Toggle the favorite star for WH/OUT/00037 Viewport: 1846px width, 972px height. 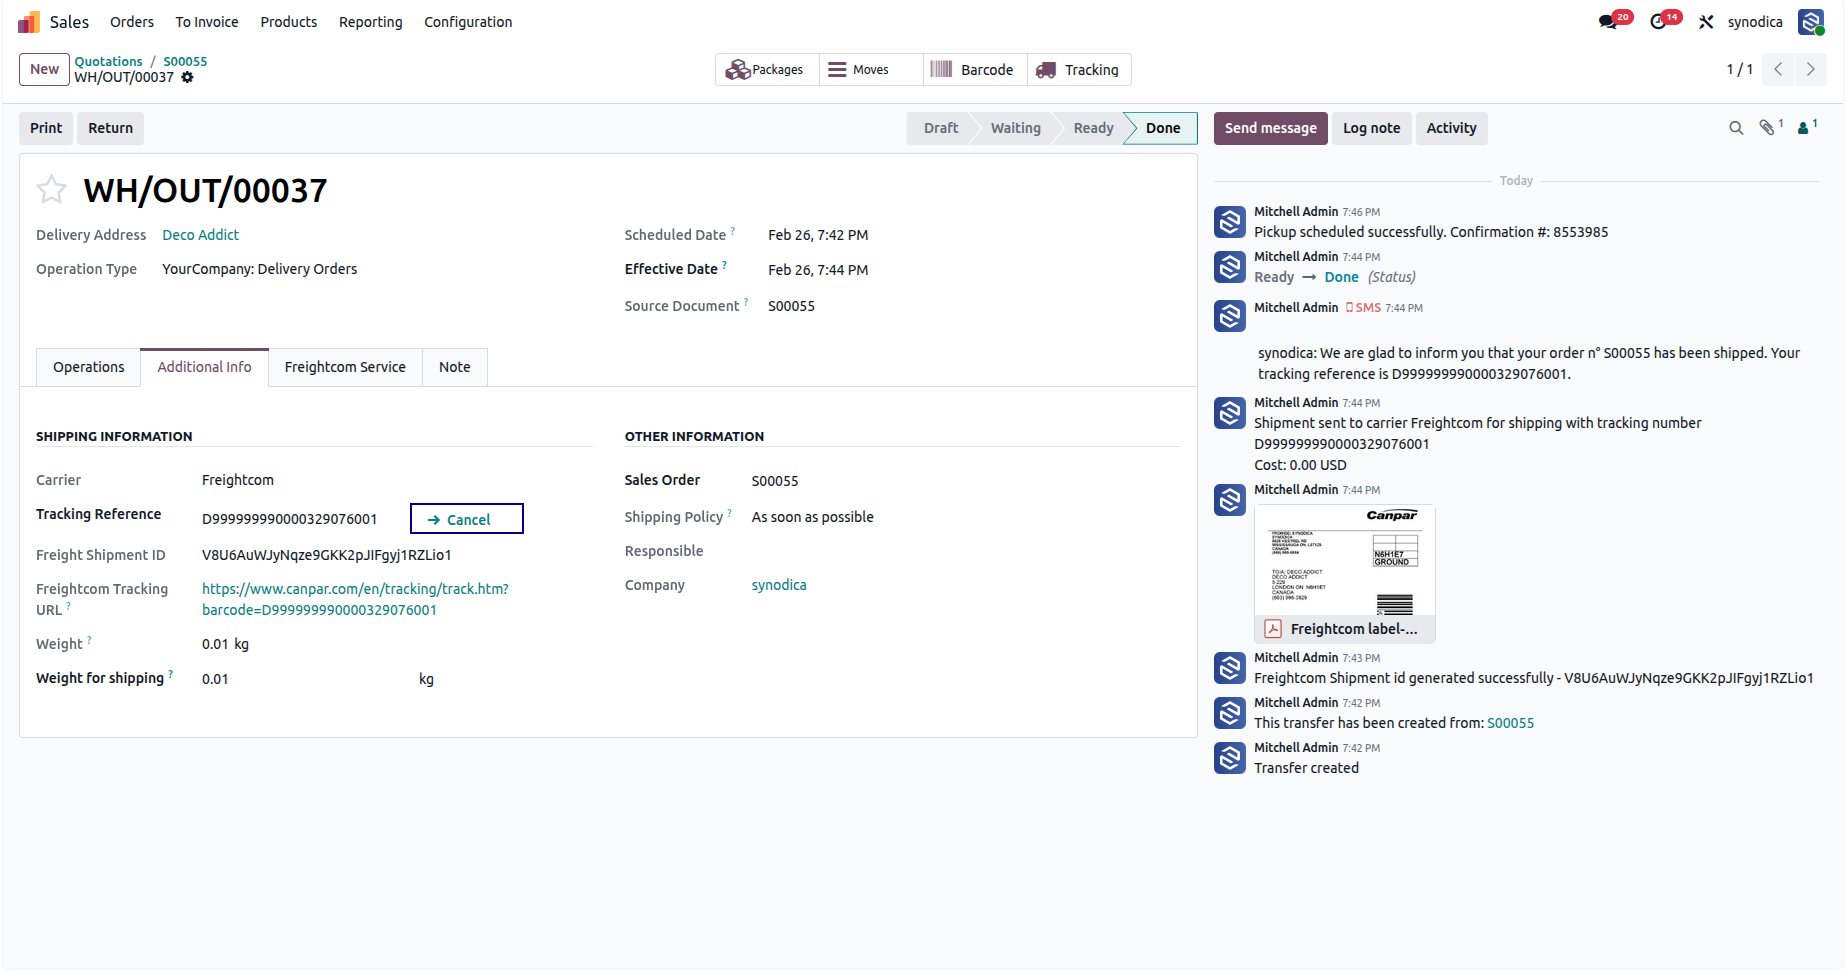(x=51, y=189)
